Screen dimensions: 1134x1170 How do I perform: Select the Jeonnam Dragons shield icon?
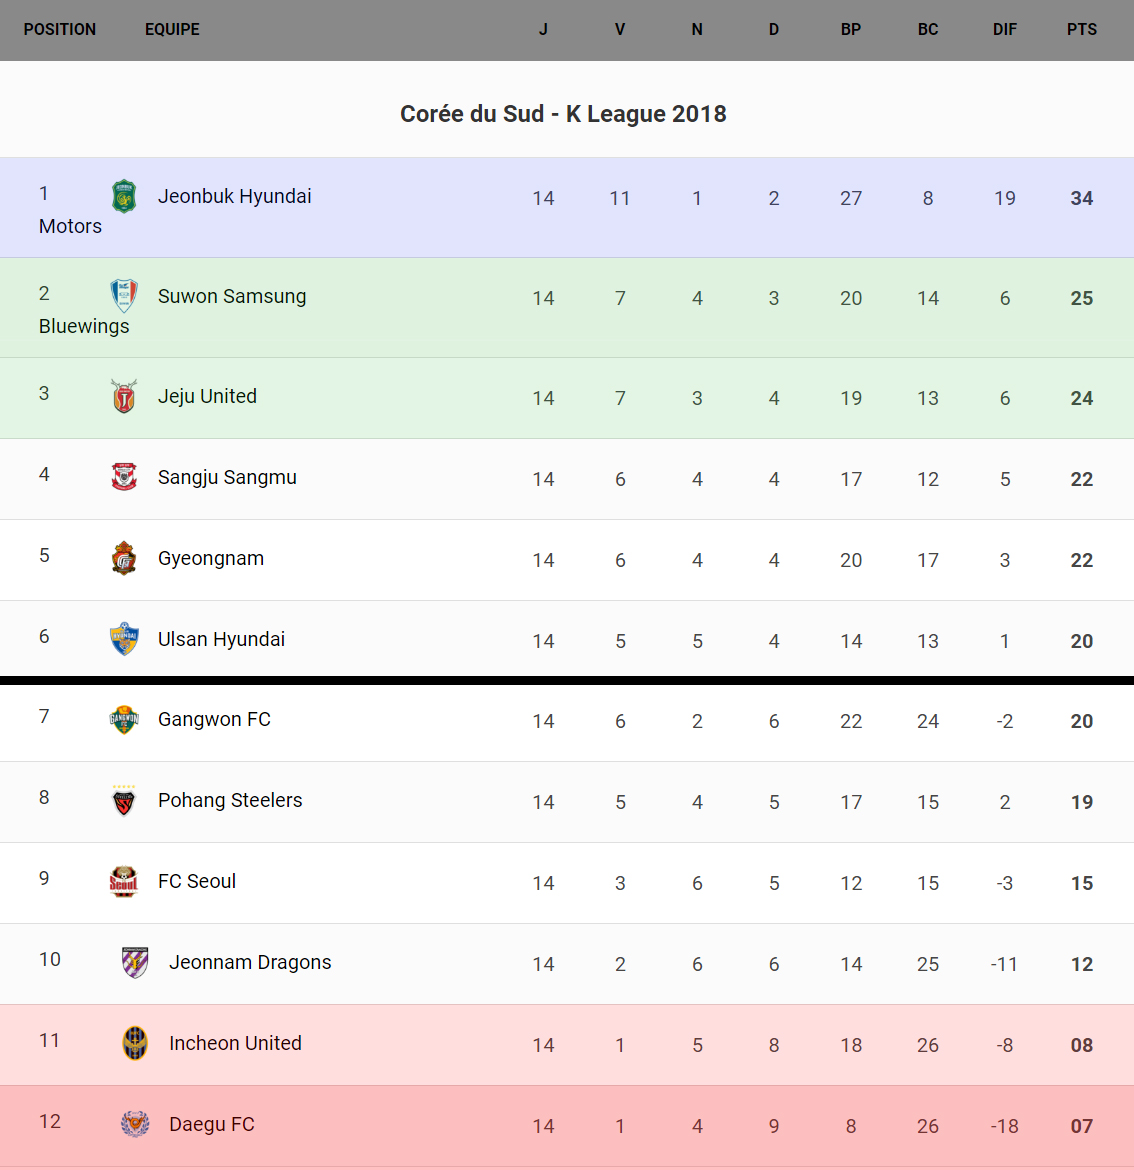point(135,962)
